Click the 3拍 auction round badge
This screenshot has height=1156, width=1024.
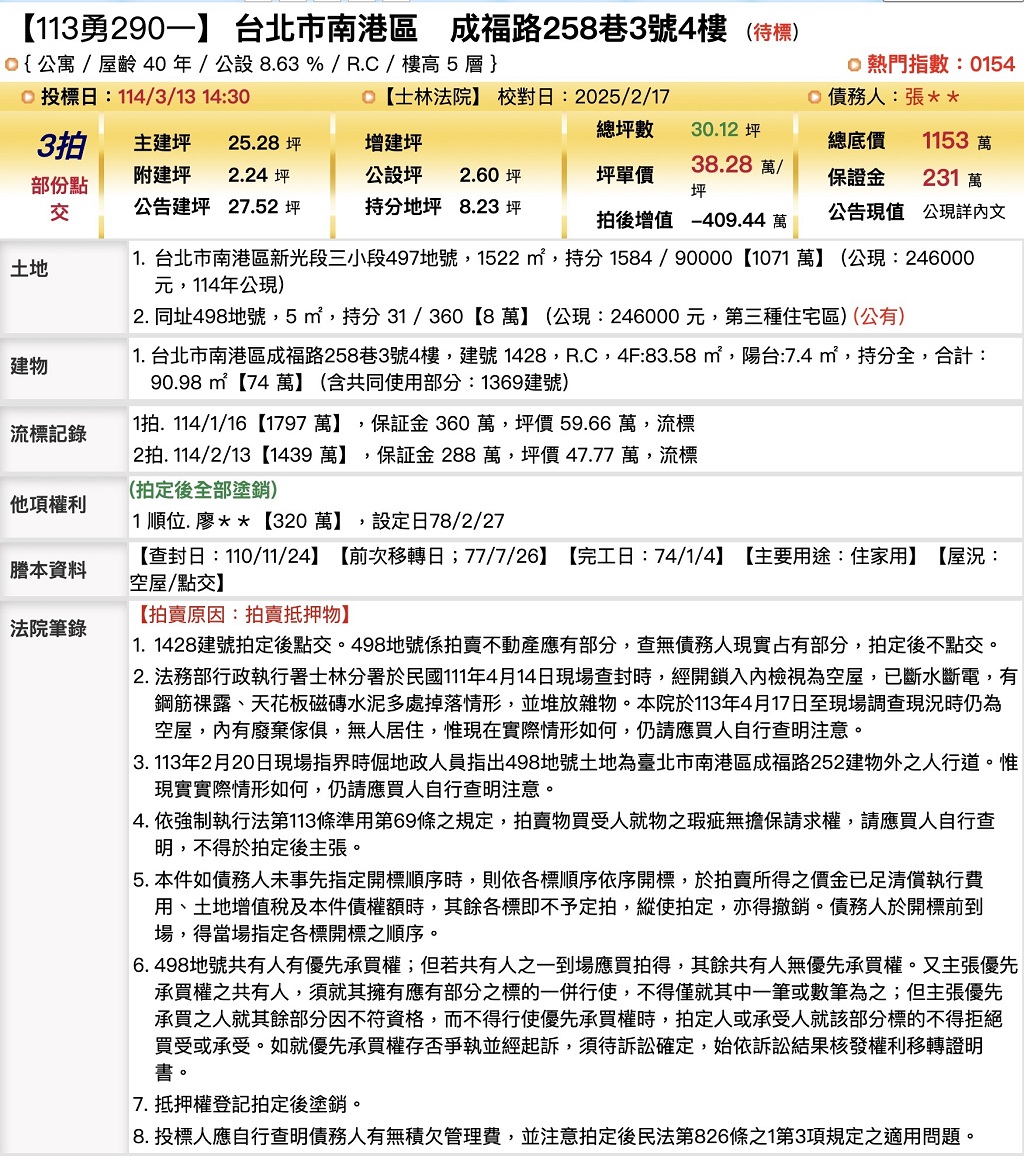pos(60,146)
